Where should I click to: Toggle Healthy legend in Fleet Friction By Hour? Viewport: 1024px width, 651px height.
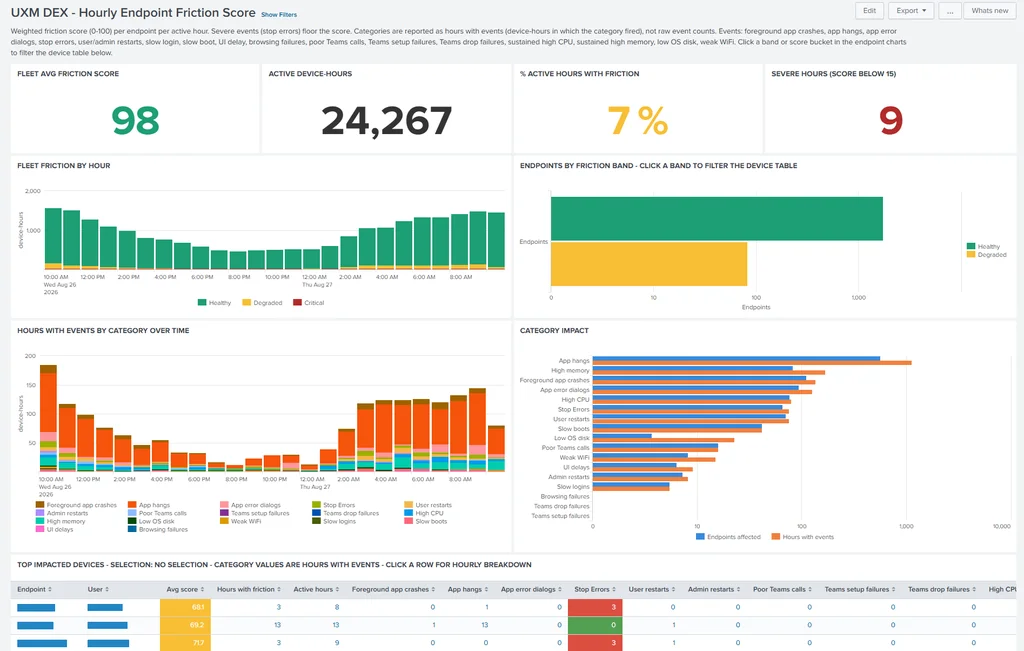(x=214, y=303)
